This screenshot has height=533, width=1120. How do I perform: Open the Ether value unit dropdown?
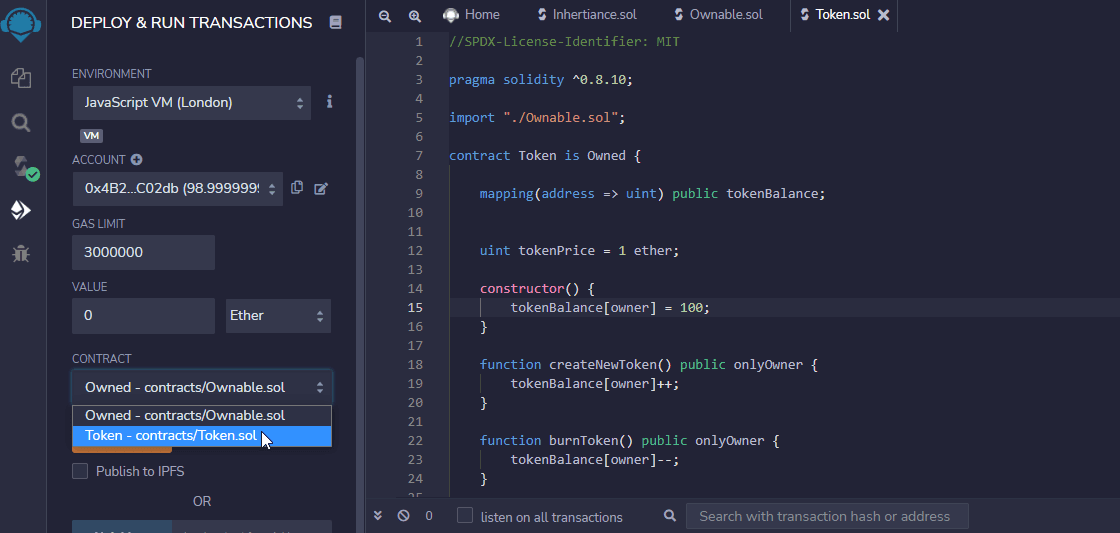pyautogui.click(x=279, y=316)
